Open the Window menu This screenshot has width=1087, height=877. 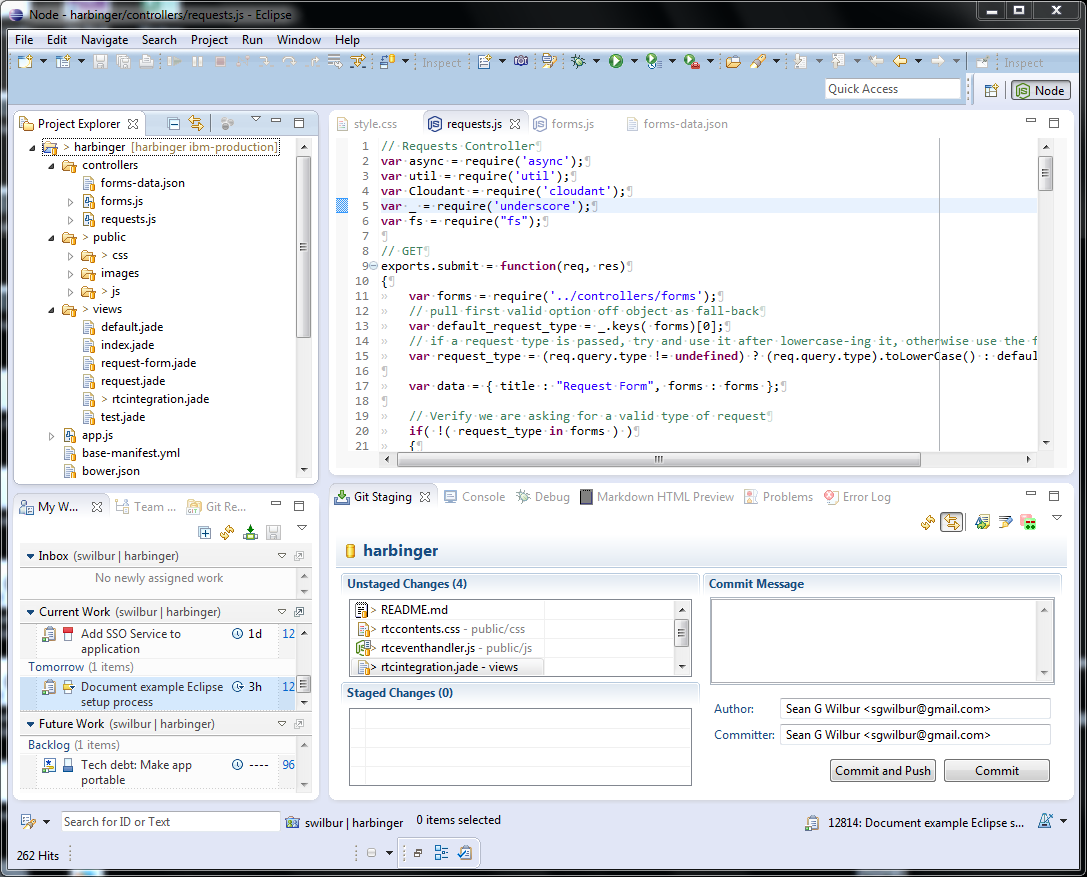pyautogui.click(x=299, y=40)
